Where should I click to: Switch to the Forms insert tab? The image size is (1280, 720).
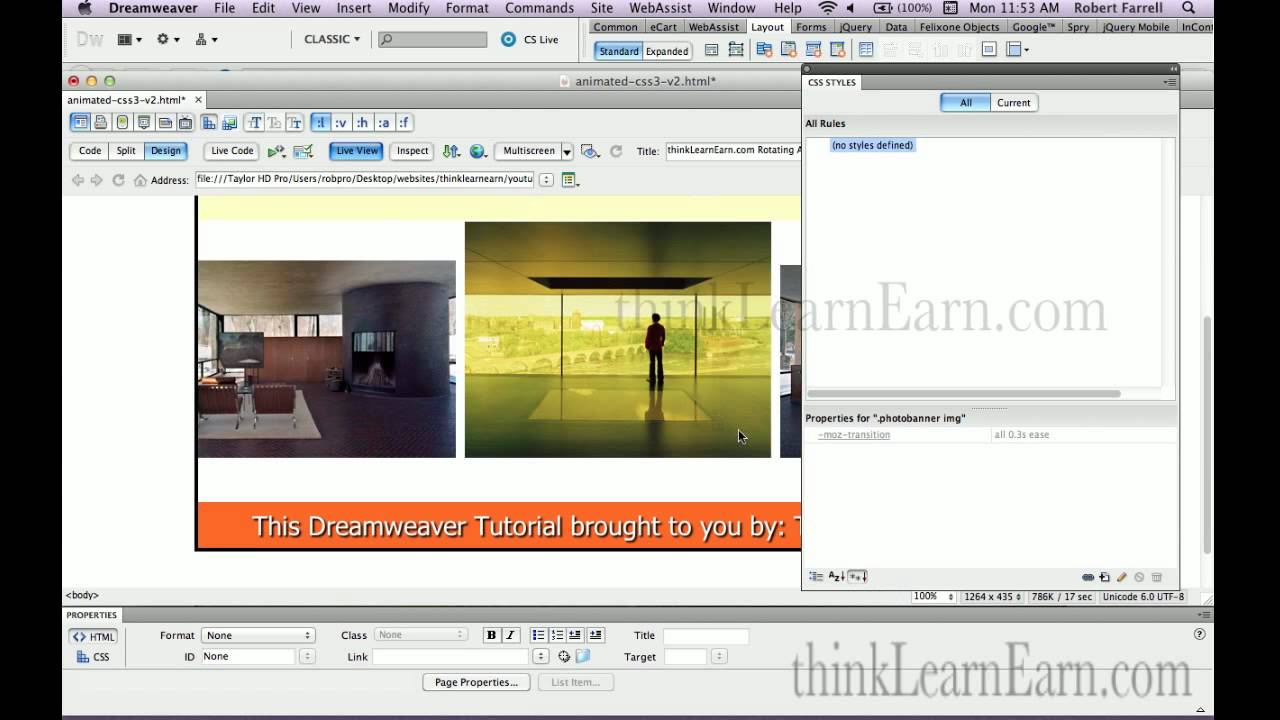pyautogui.click(x=811, y=27)
